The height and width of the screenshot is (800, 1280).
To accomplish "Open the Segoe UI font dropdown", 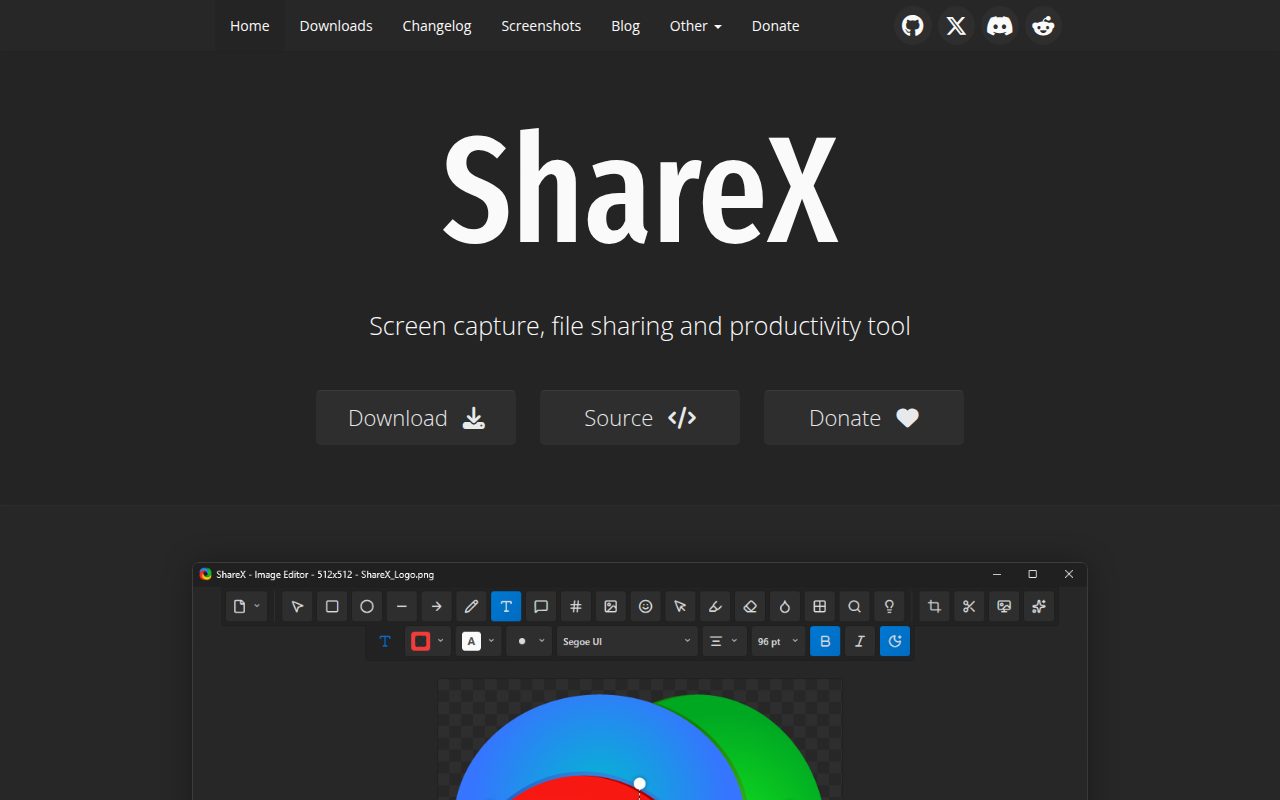I will click(627, 641).
